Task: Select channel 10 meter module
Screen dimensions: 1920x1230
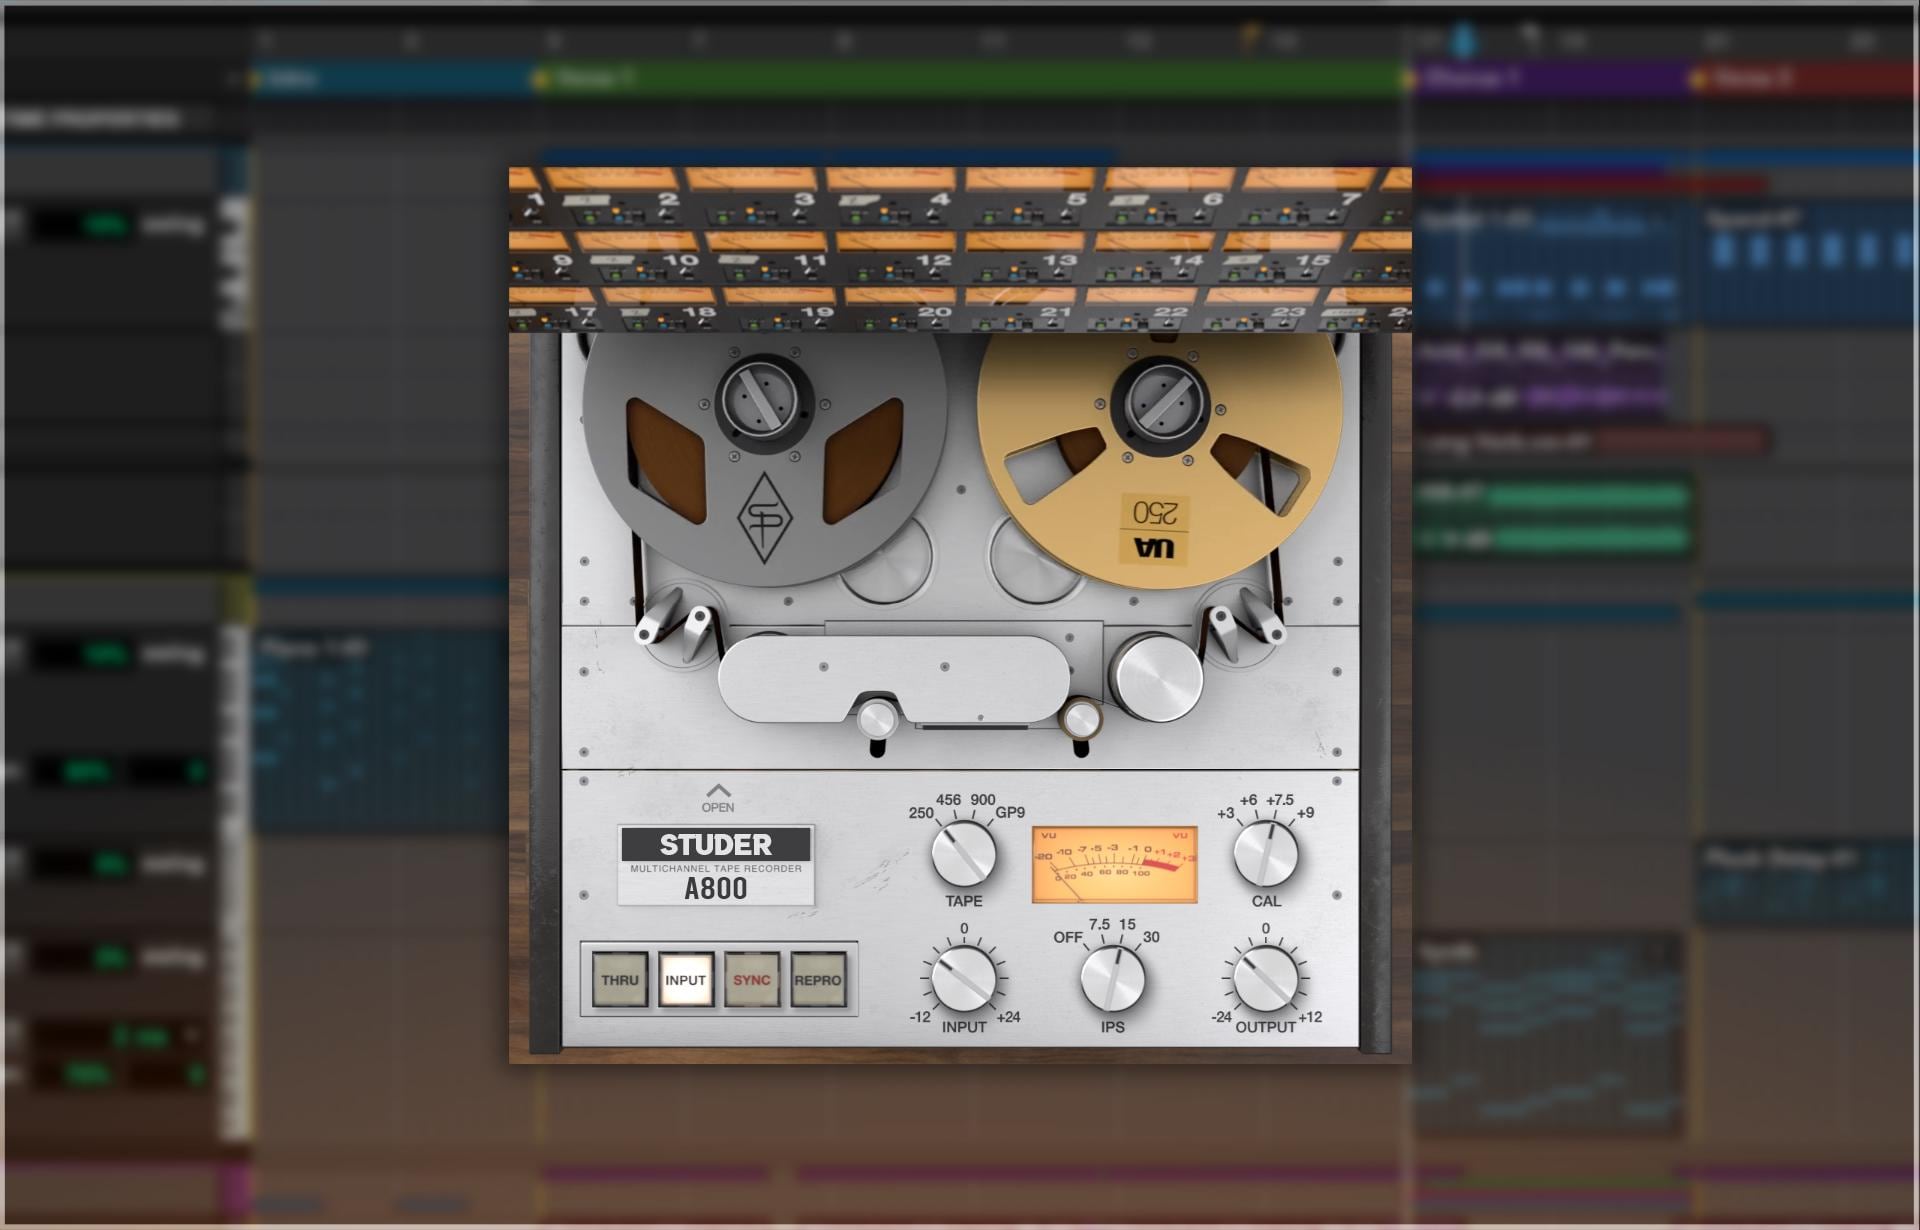Action: point(638,257)
